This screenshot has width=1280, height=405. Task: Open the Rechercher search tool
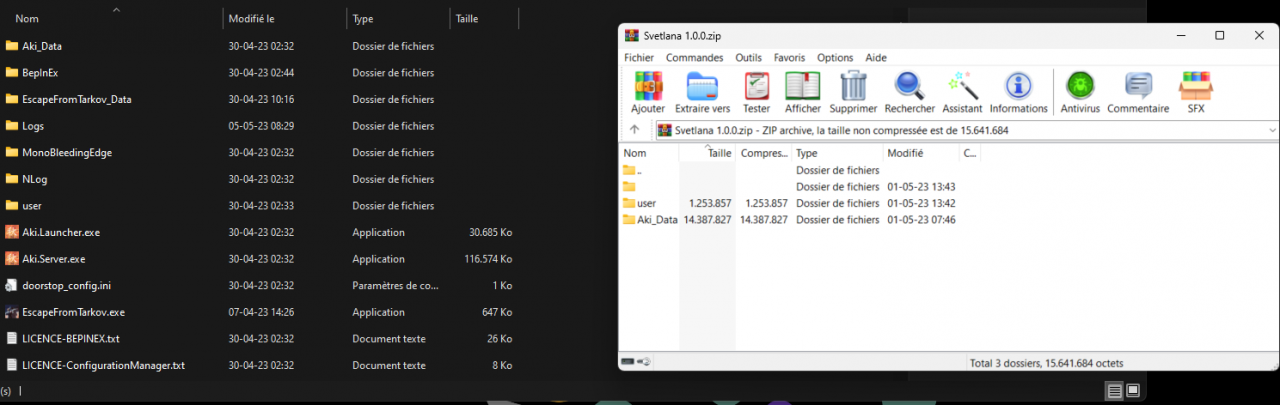click(x=909, y=91)
